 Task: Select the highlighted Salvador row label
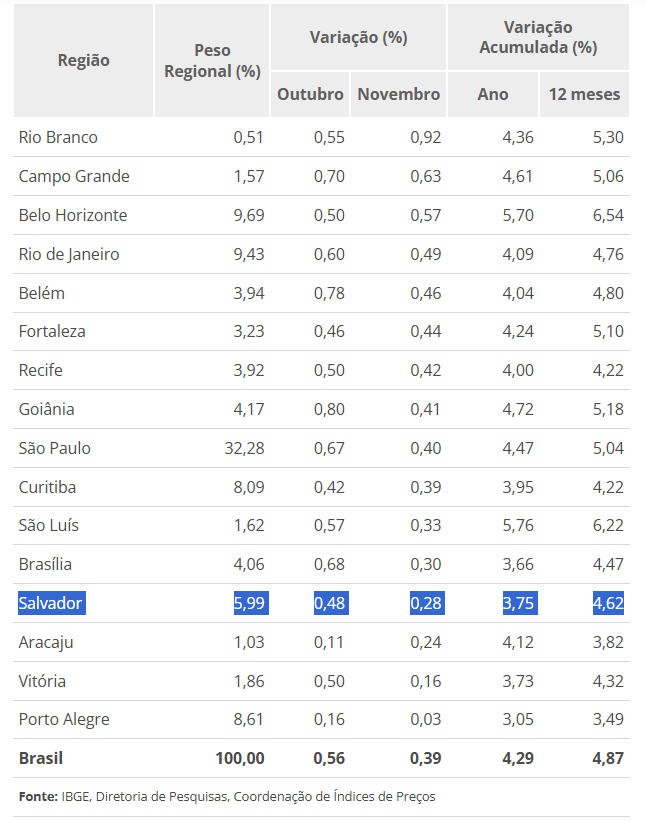tap(51, 603)
